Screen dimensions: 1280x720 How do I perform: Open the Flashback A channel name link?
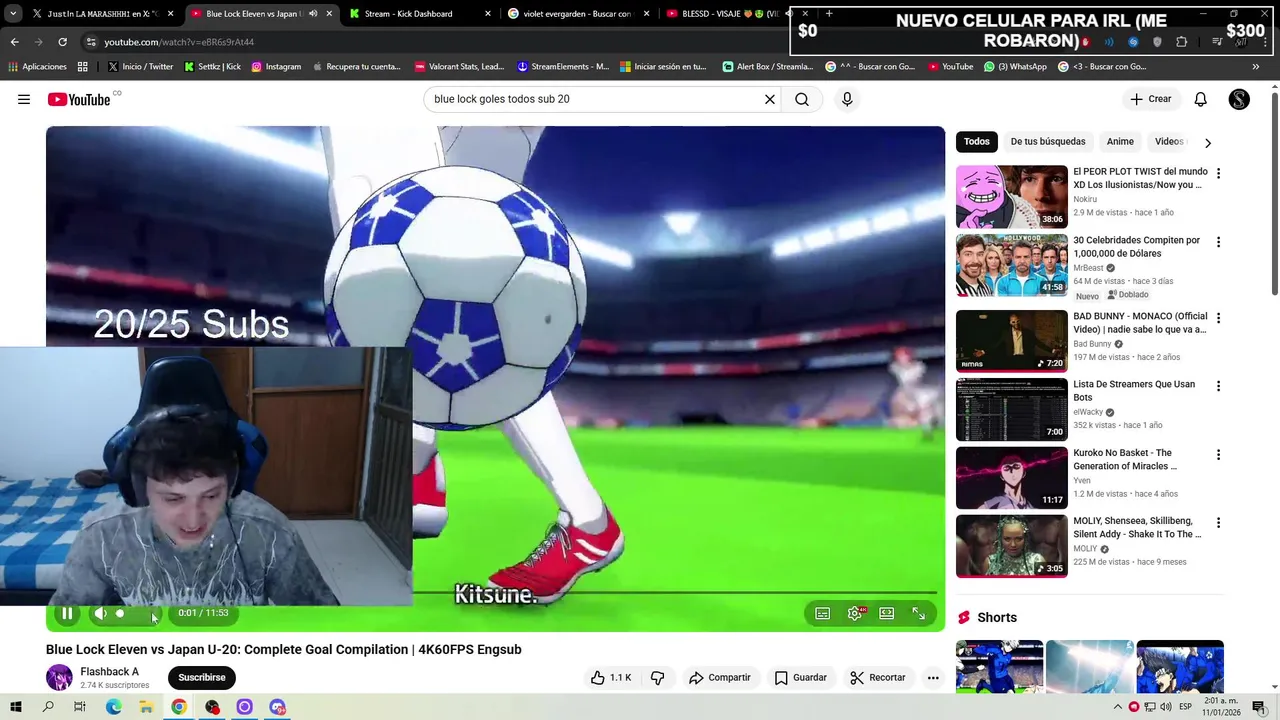coord(110,672)
